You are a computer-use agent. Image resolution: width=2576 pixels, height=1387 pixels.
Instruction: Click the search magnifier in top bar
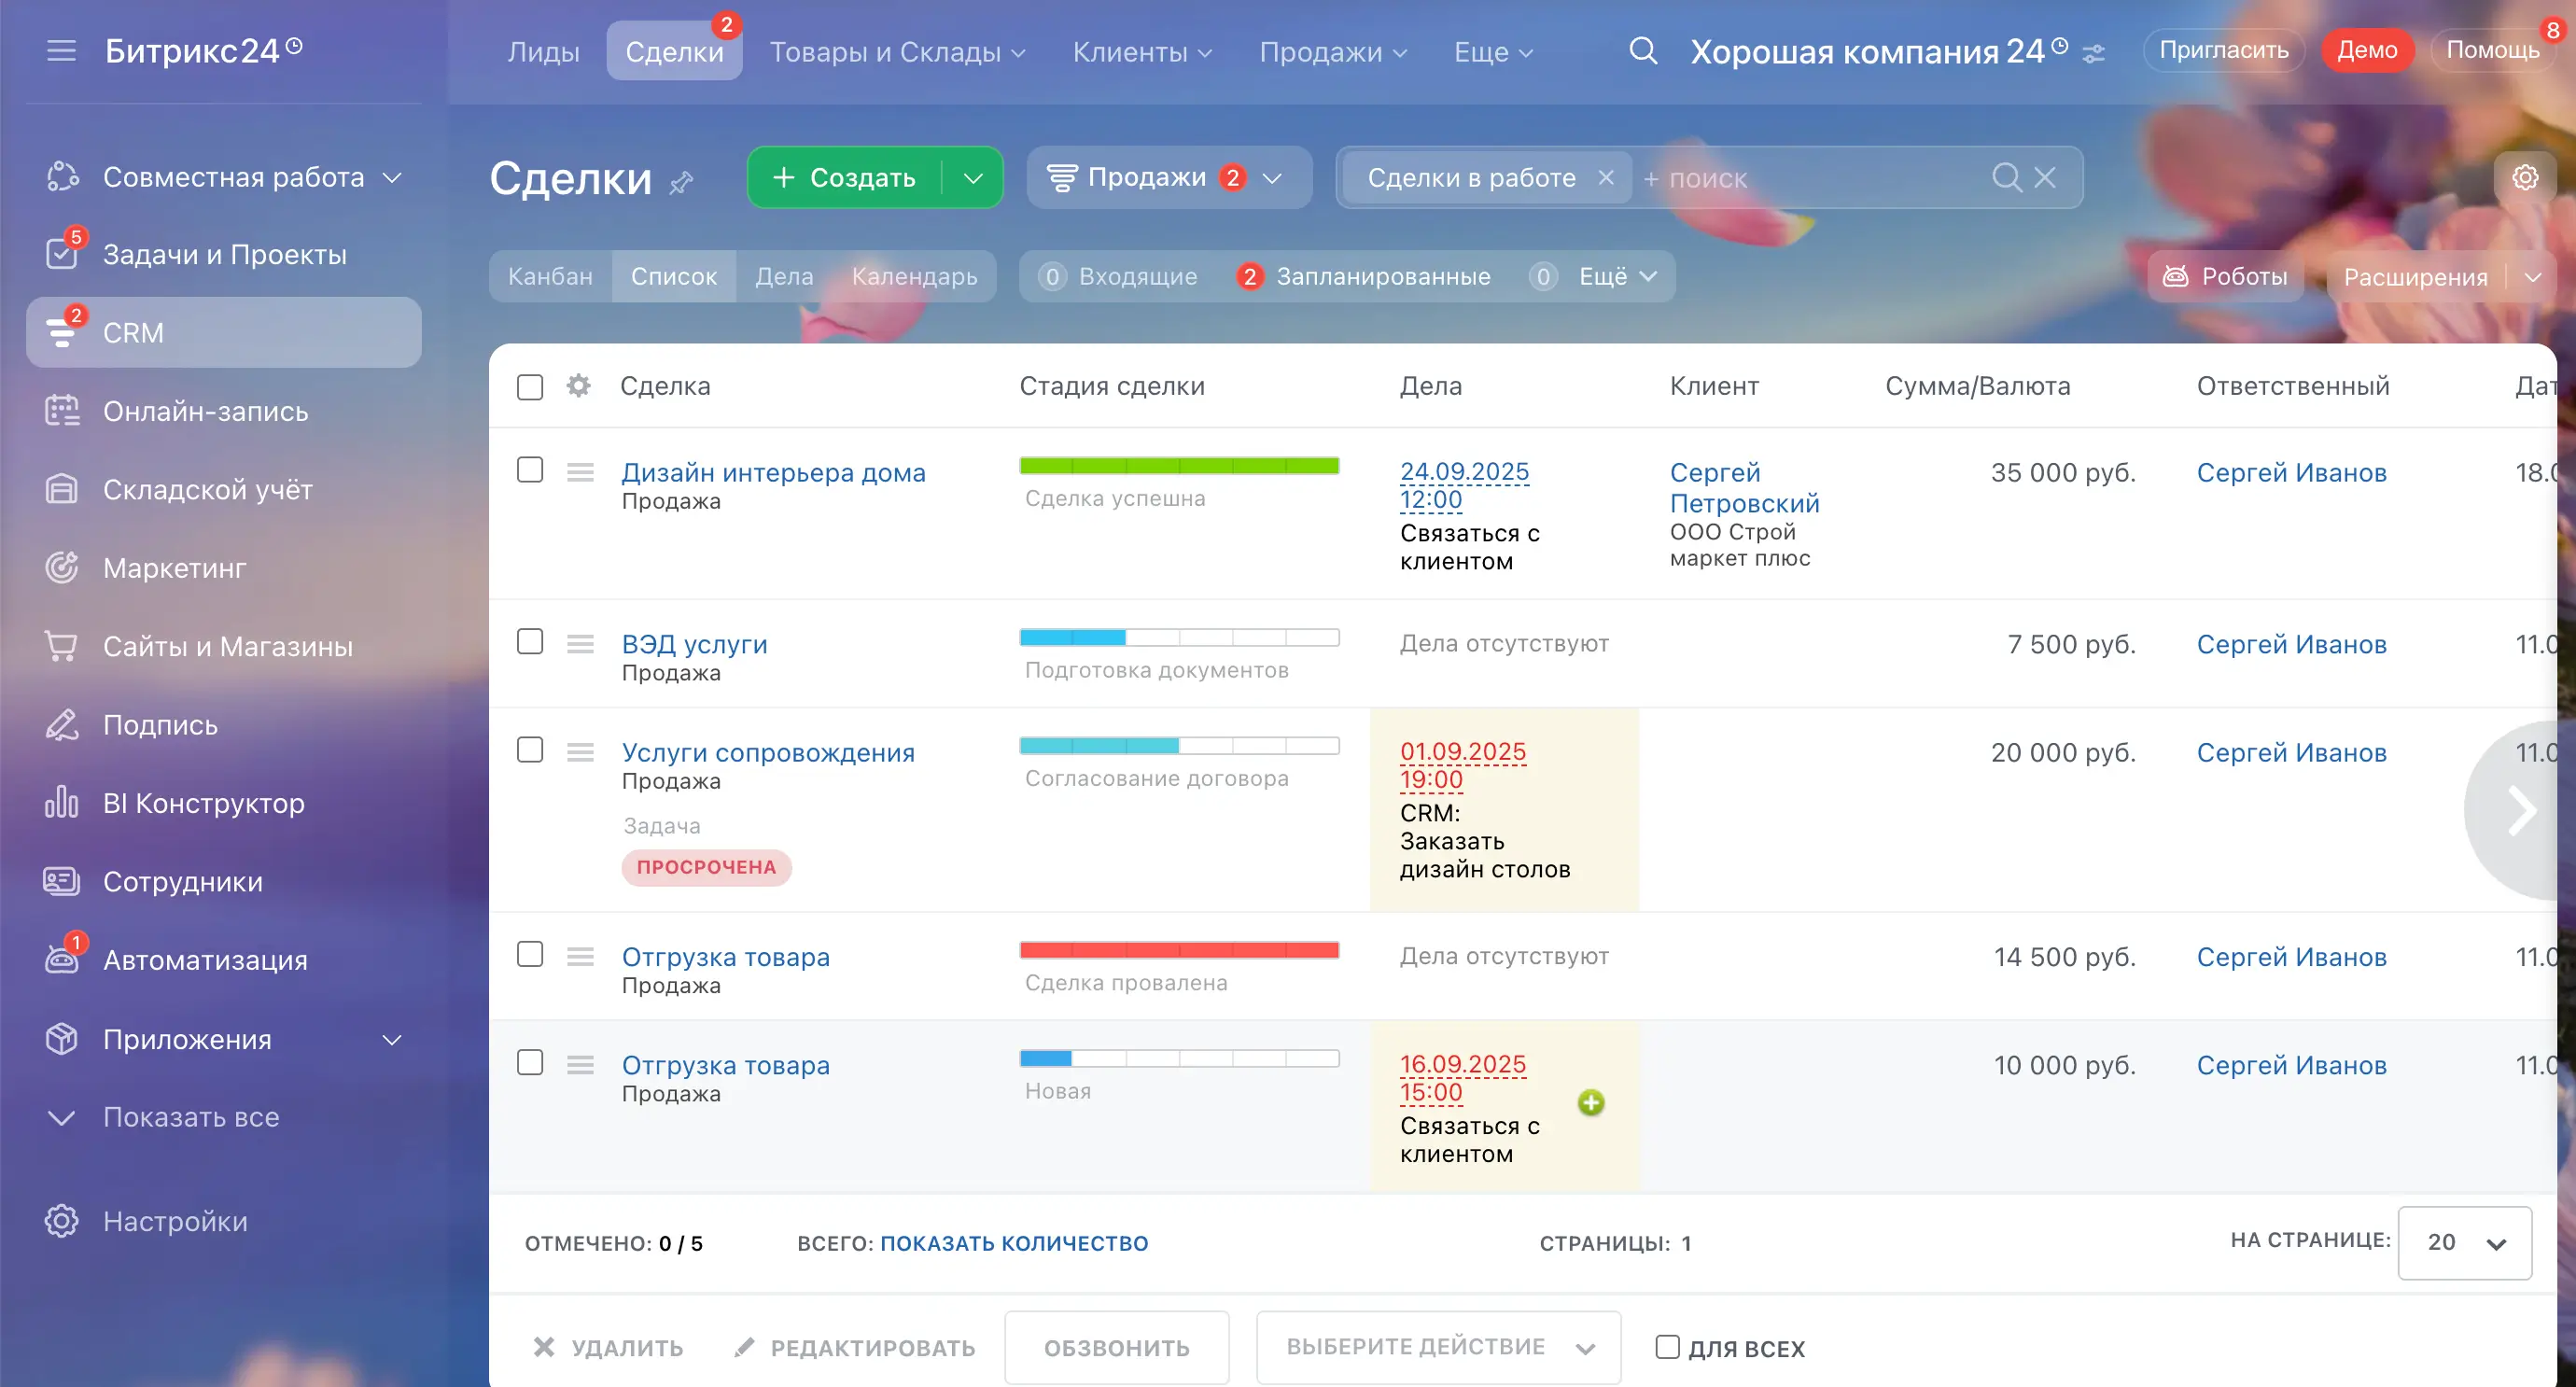point(1643,50)
